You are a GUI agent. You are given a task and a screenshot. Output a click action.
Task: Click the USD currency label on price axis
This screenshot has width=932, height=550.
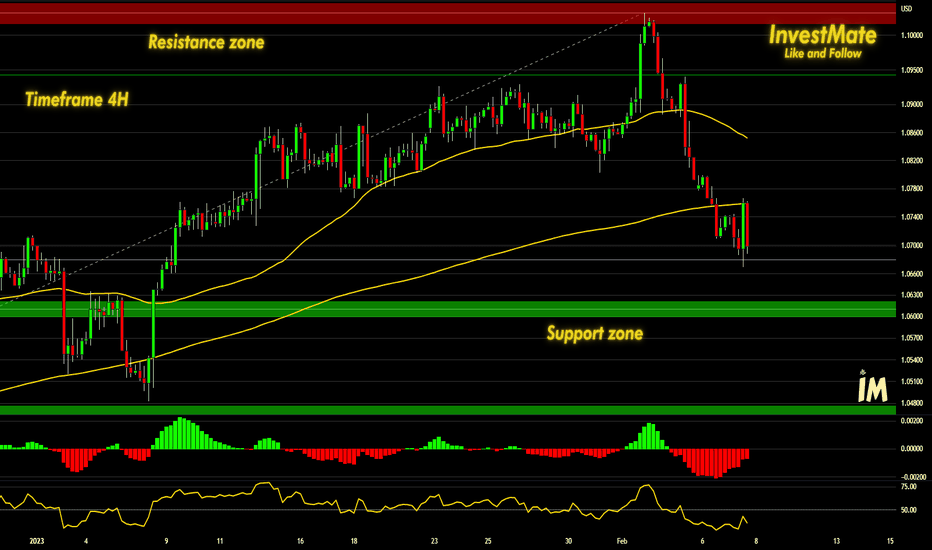(906, 8)
